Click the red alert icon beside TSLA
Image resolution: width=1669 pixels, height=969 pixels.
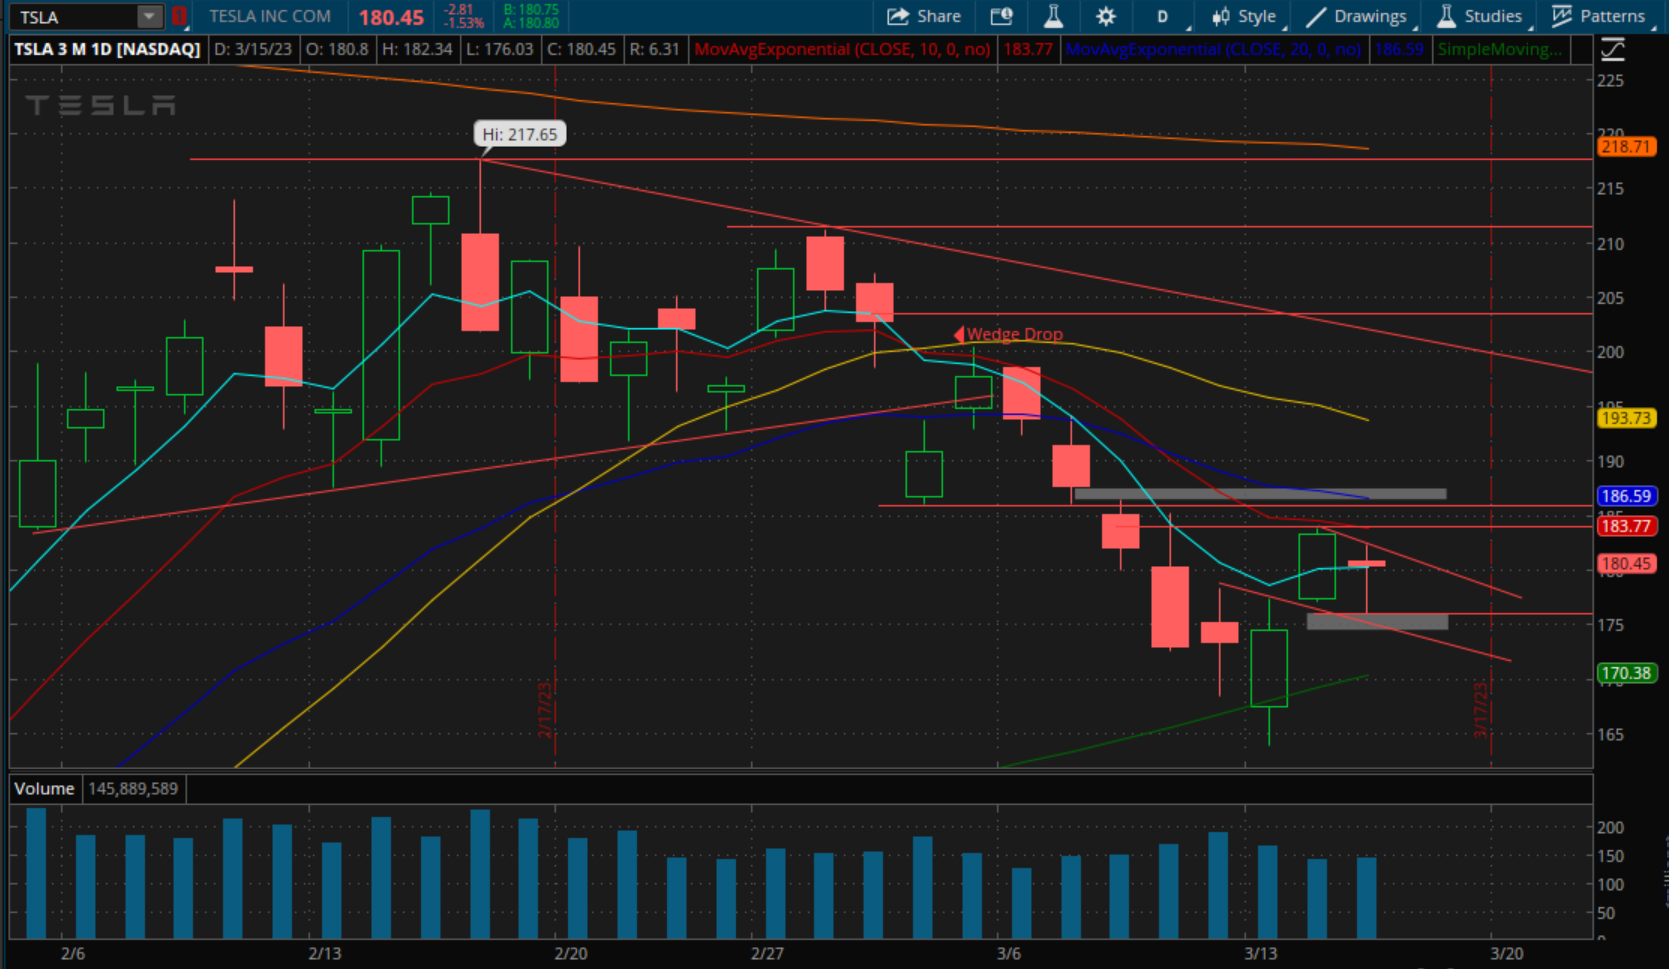click(x=179, y=16)
